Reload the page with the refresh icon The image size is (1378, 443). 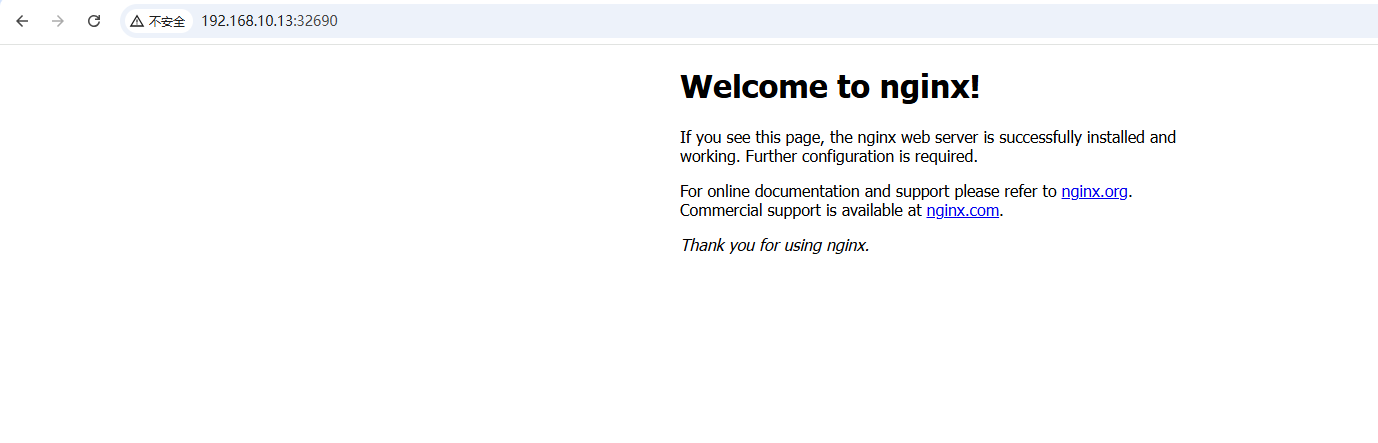(x=94, y=21)
